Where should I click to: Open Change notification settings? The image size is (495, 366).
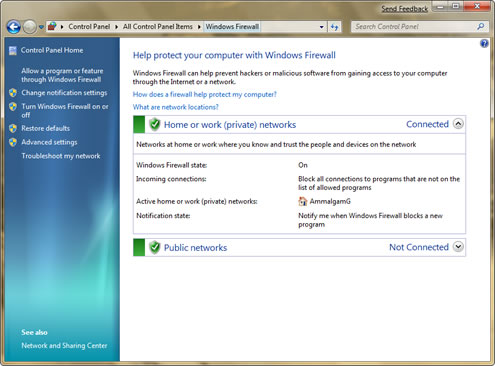(64, 93)
